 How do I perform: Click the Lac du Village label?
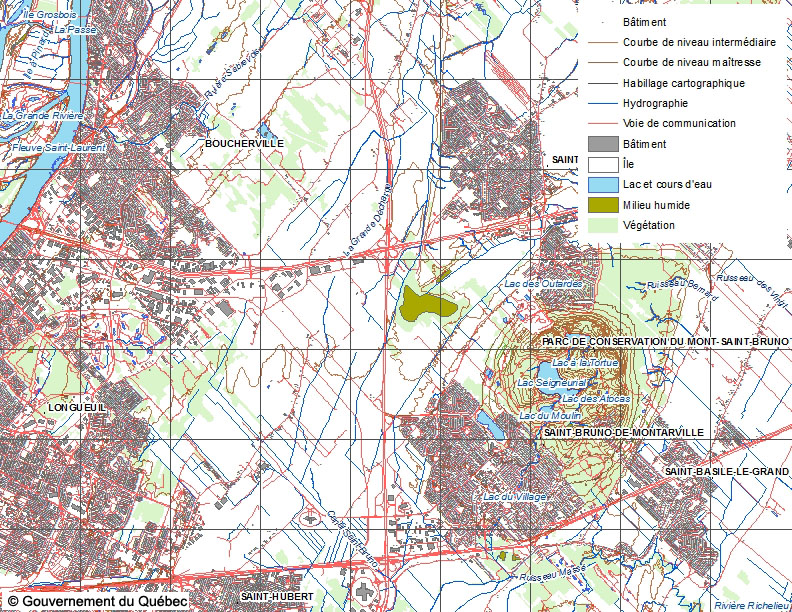pos(515,496)
